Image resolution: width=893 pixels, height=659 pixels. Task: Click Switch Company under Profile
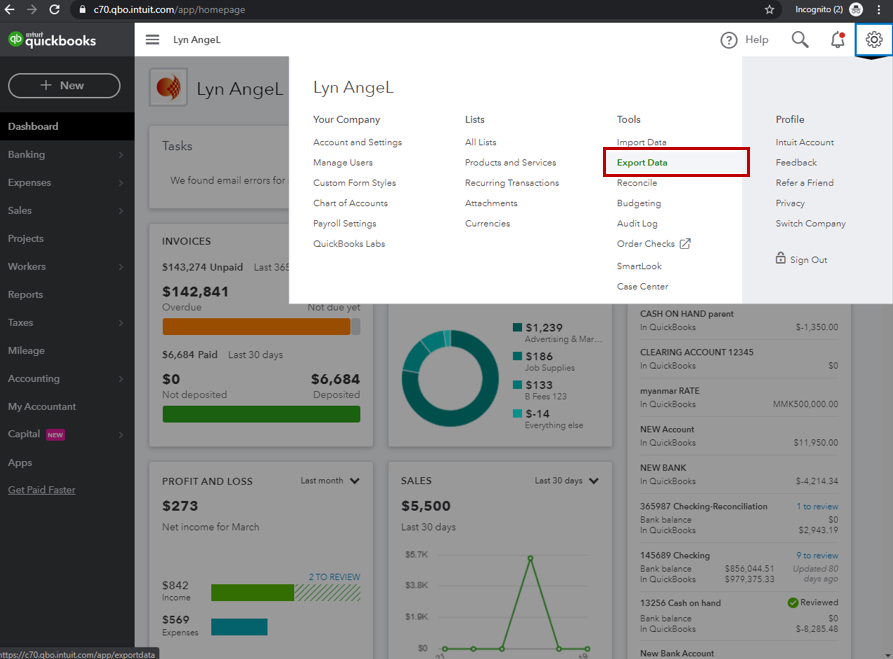click(x=810, y=223)
